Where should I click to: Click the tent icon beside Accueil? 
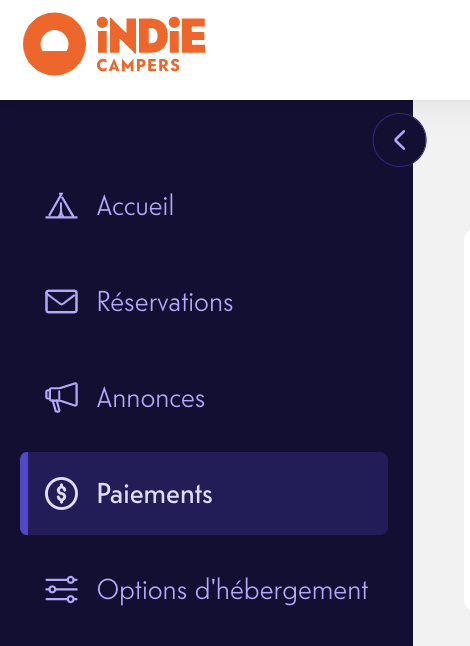pyautogui.click(x=61, y=206)
